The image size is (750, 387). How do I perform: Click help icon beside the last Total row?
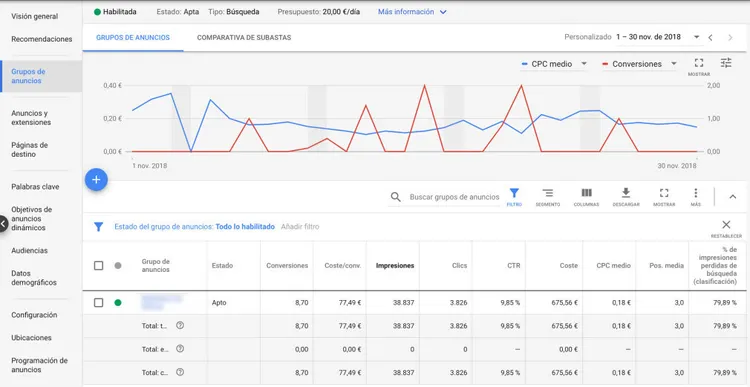tap(180, 372)
